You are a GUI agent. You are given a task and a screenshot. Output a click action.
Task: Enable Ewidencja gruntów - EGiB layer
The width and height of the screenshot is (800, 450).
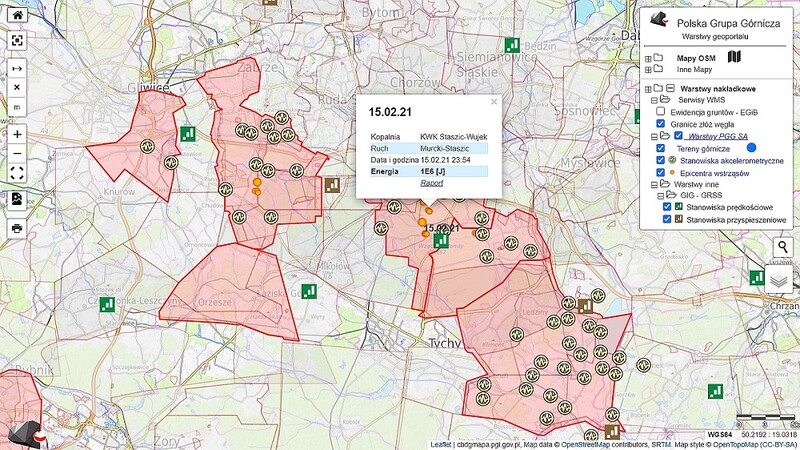tap(660, 111)
